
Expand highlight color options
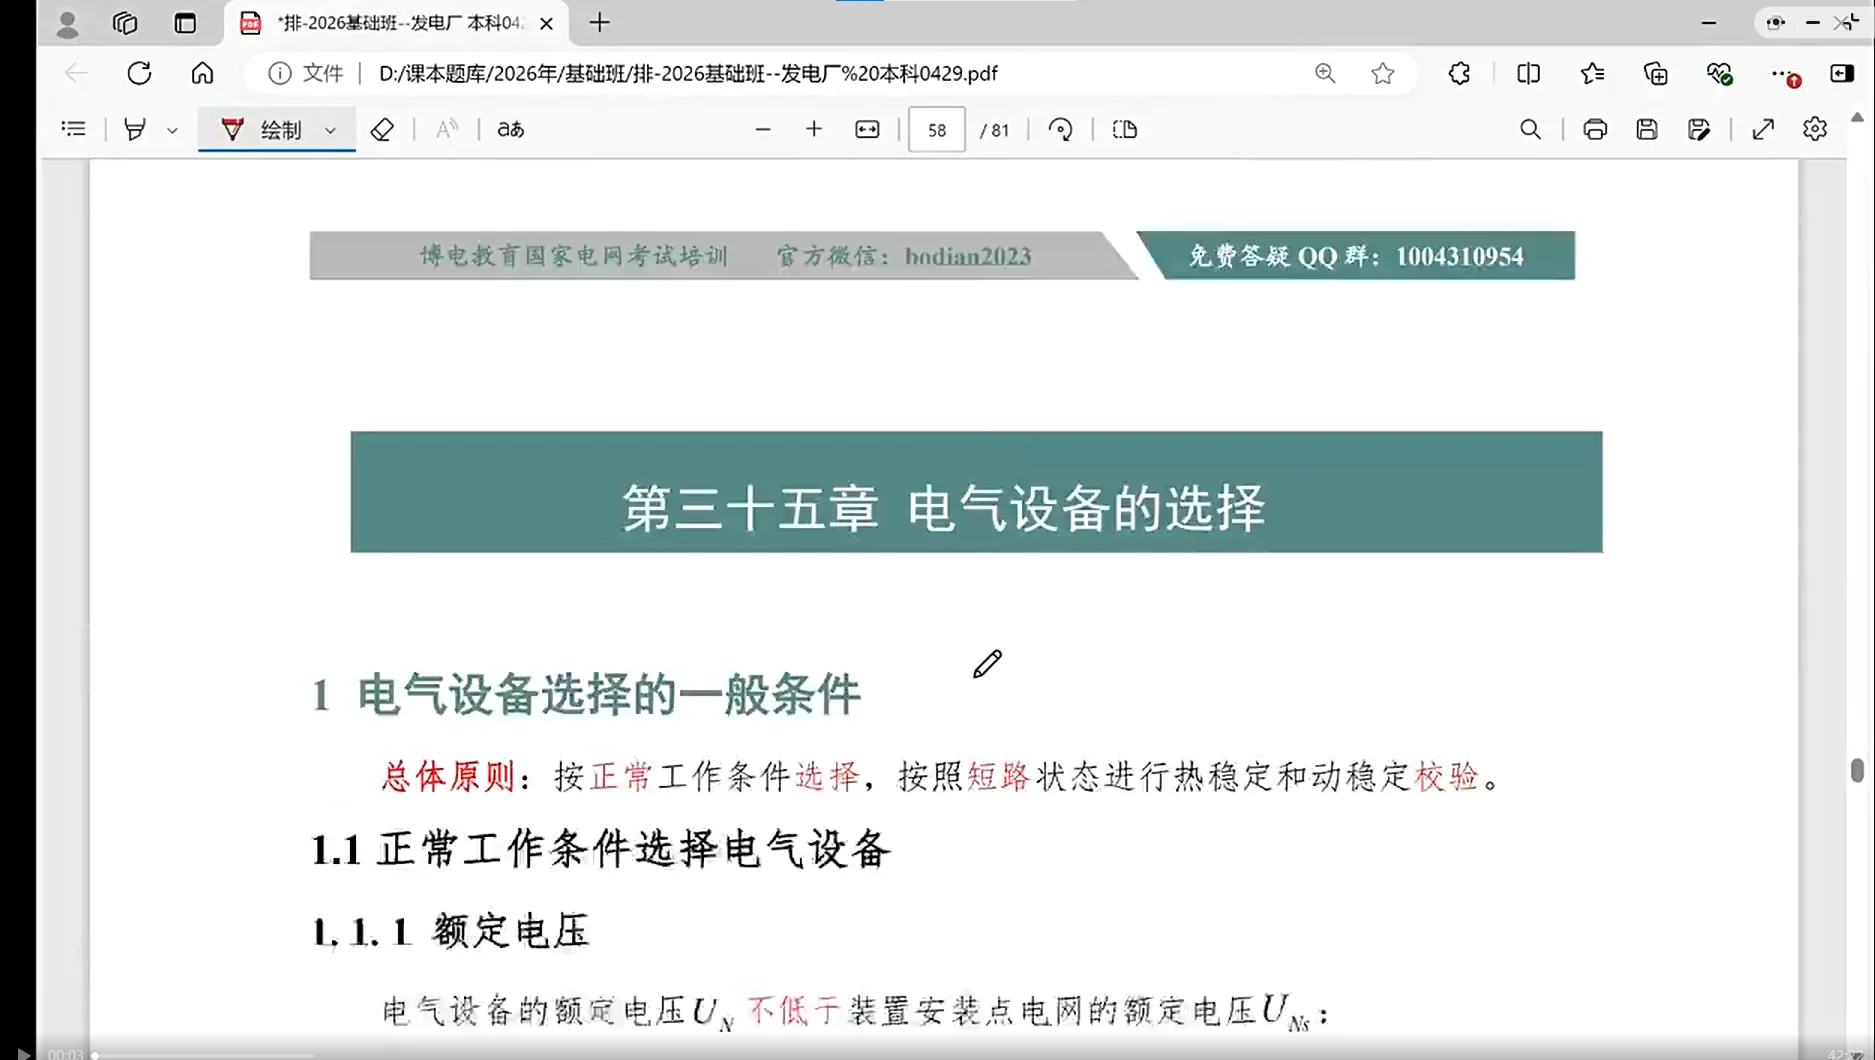pyautogui.click(x=172, y=130)
